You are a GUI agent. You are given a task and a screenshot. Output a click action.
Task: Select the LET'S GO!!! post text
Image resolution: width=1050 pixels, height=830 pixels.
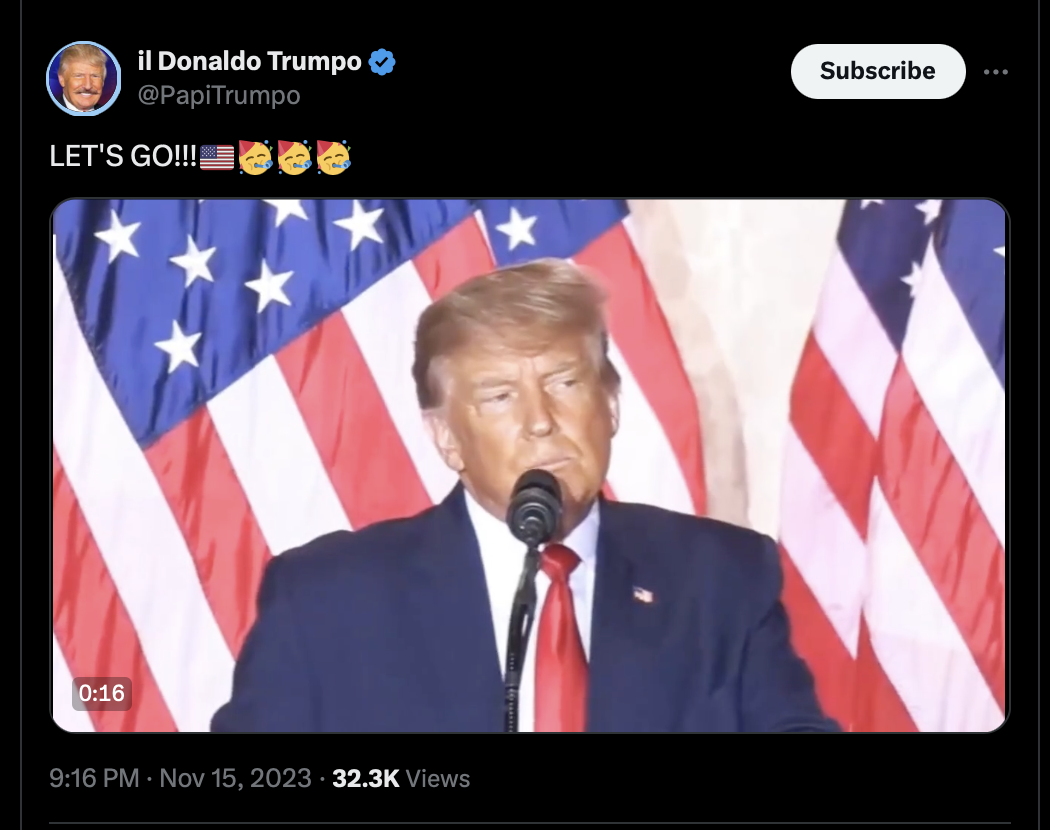click(x=123, y=157)
